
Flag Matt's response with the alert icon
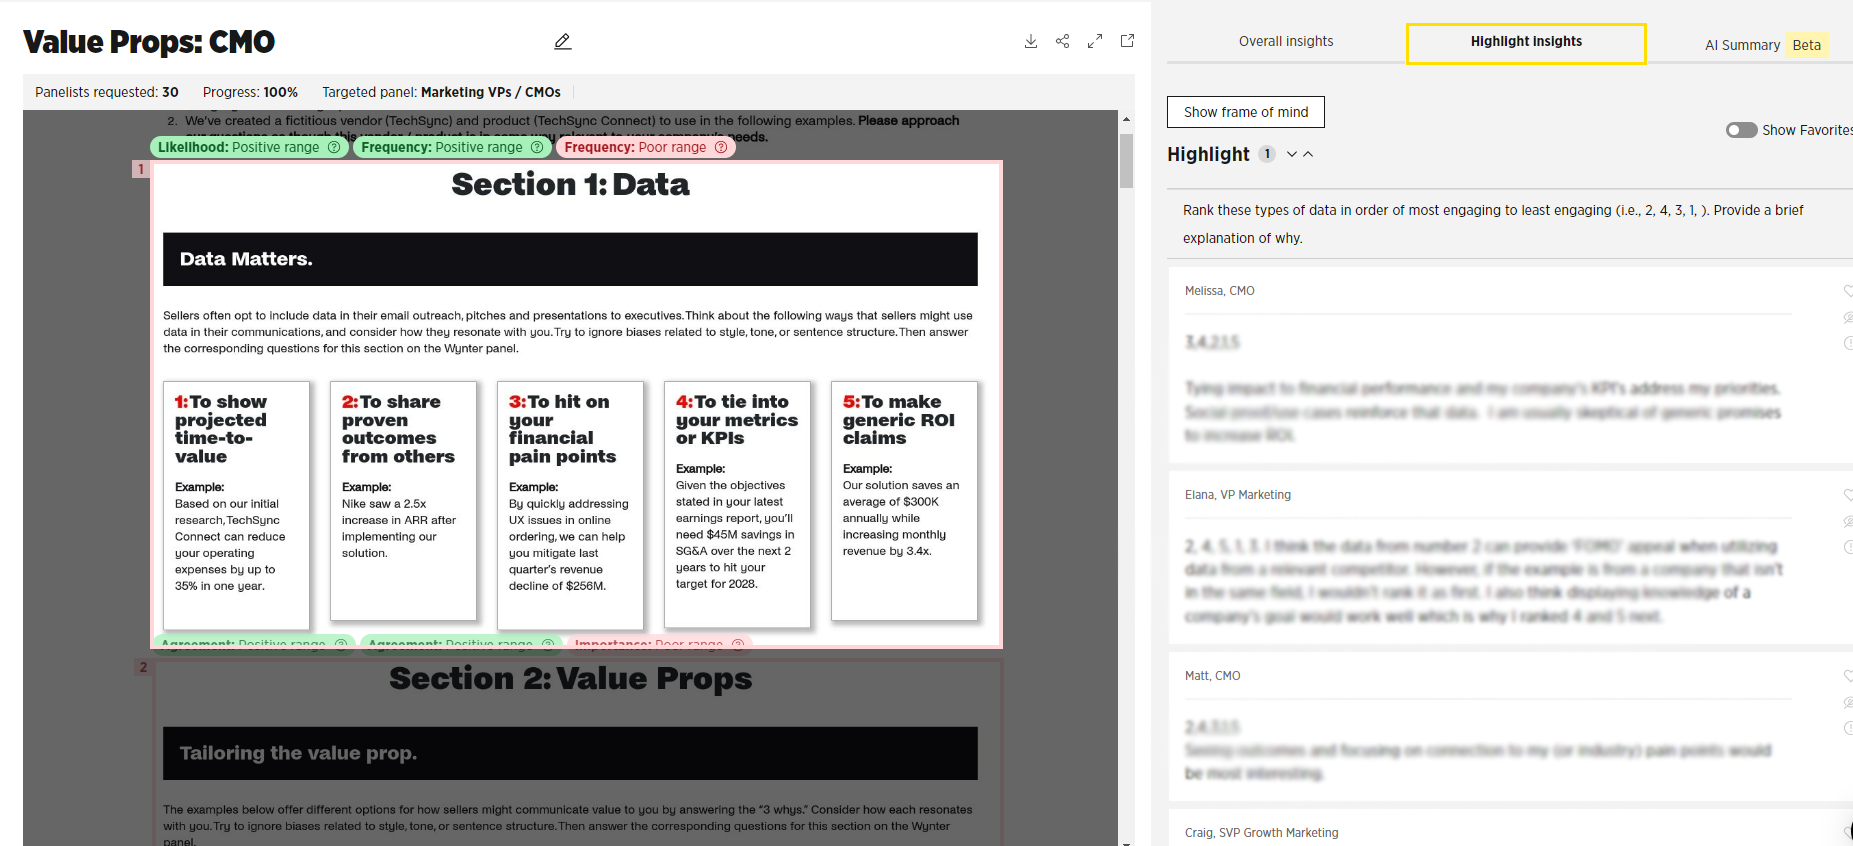(1848, 728)
